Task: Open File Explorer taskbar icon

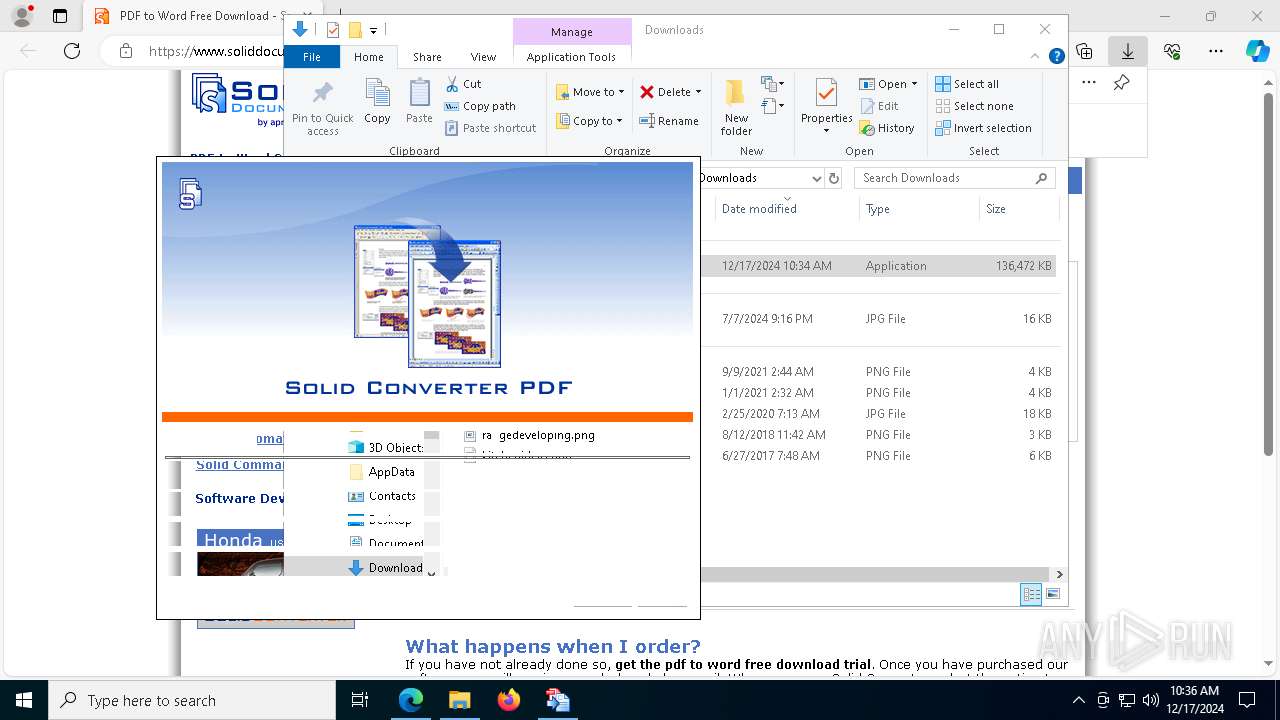Action: tap(459, 700)
